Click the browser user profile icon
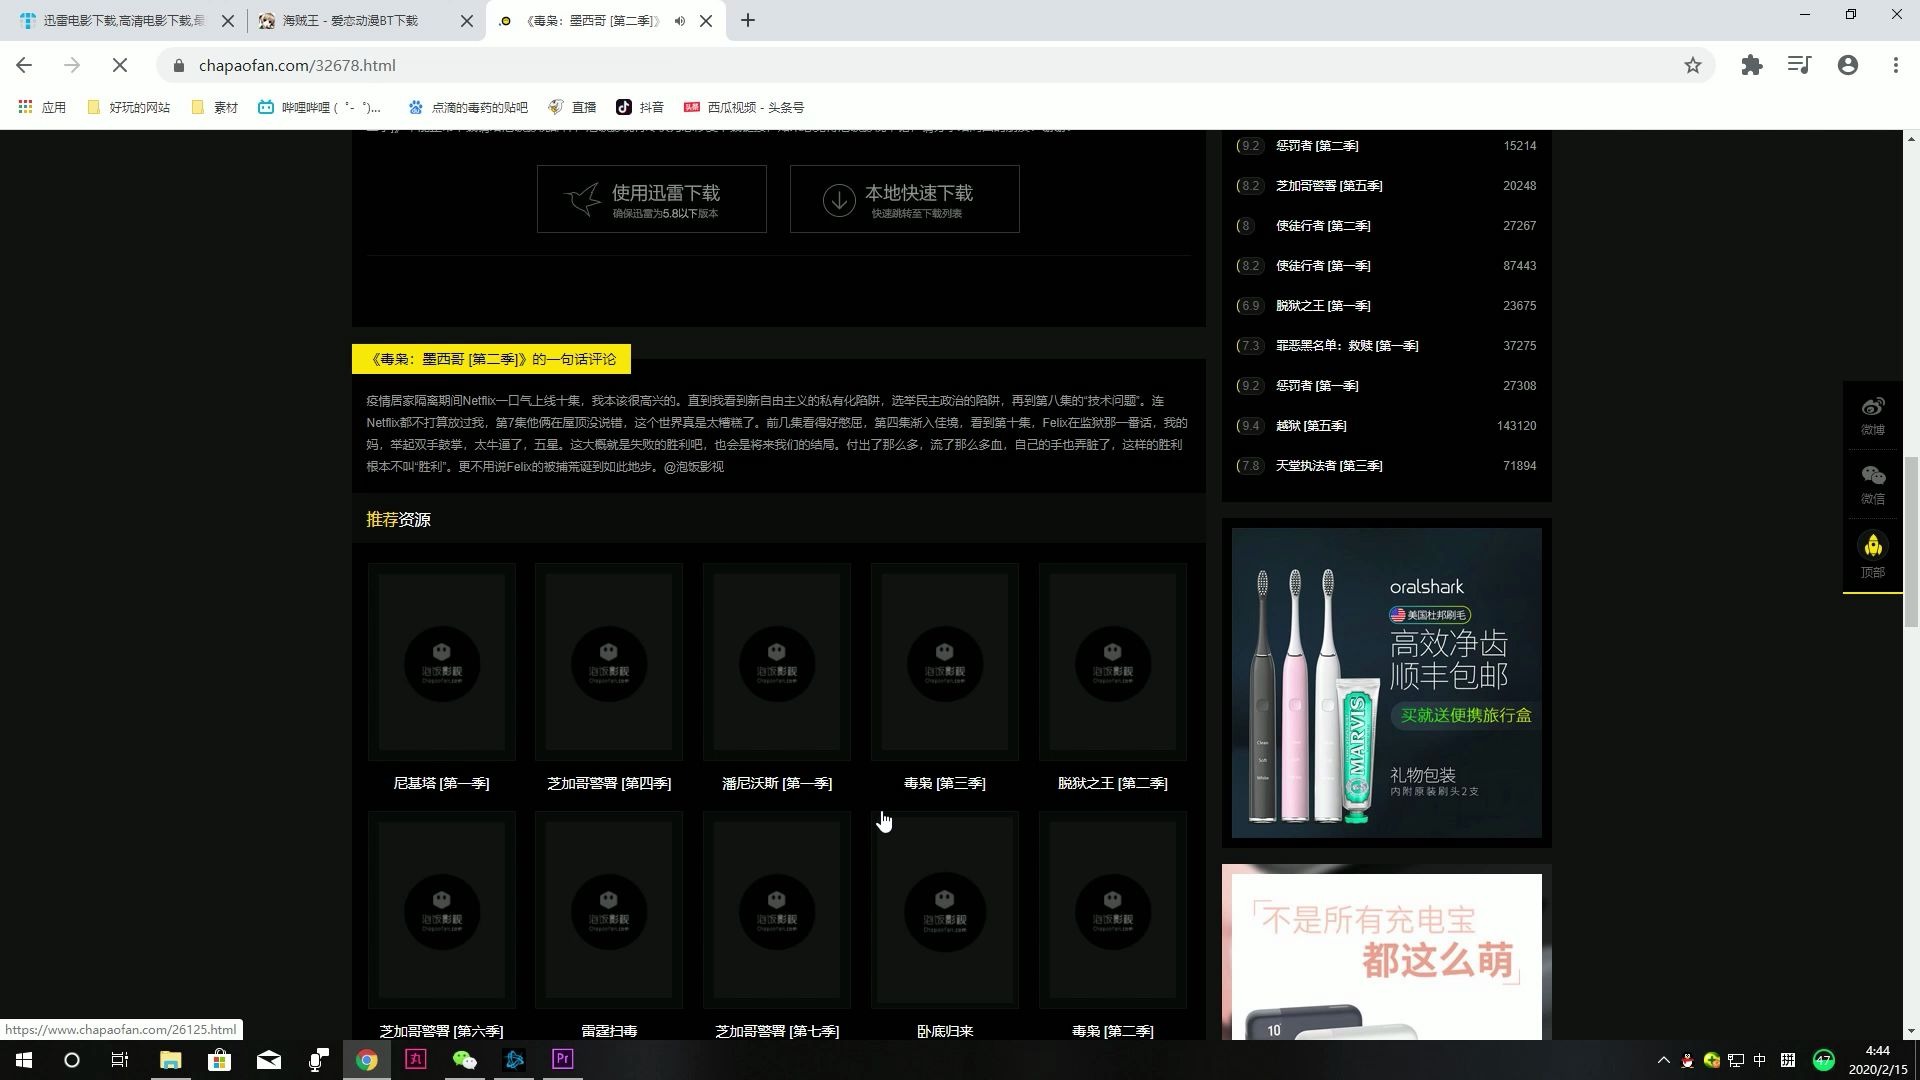 click(x=1846, y=65)
